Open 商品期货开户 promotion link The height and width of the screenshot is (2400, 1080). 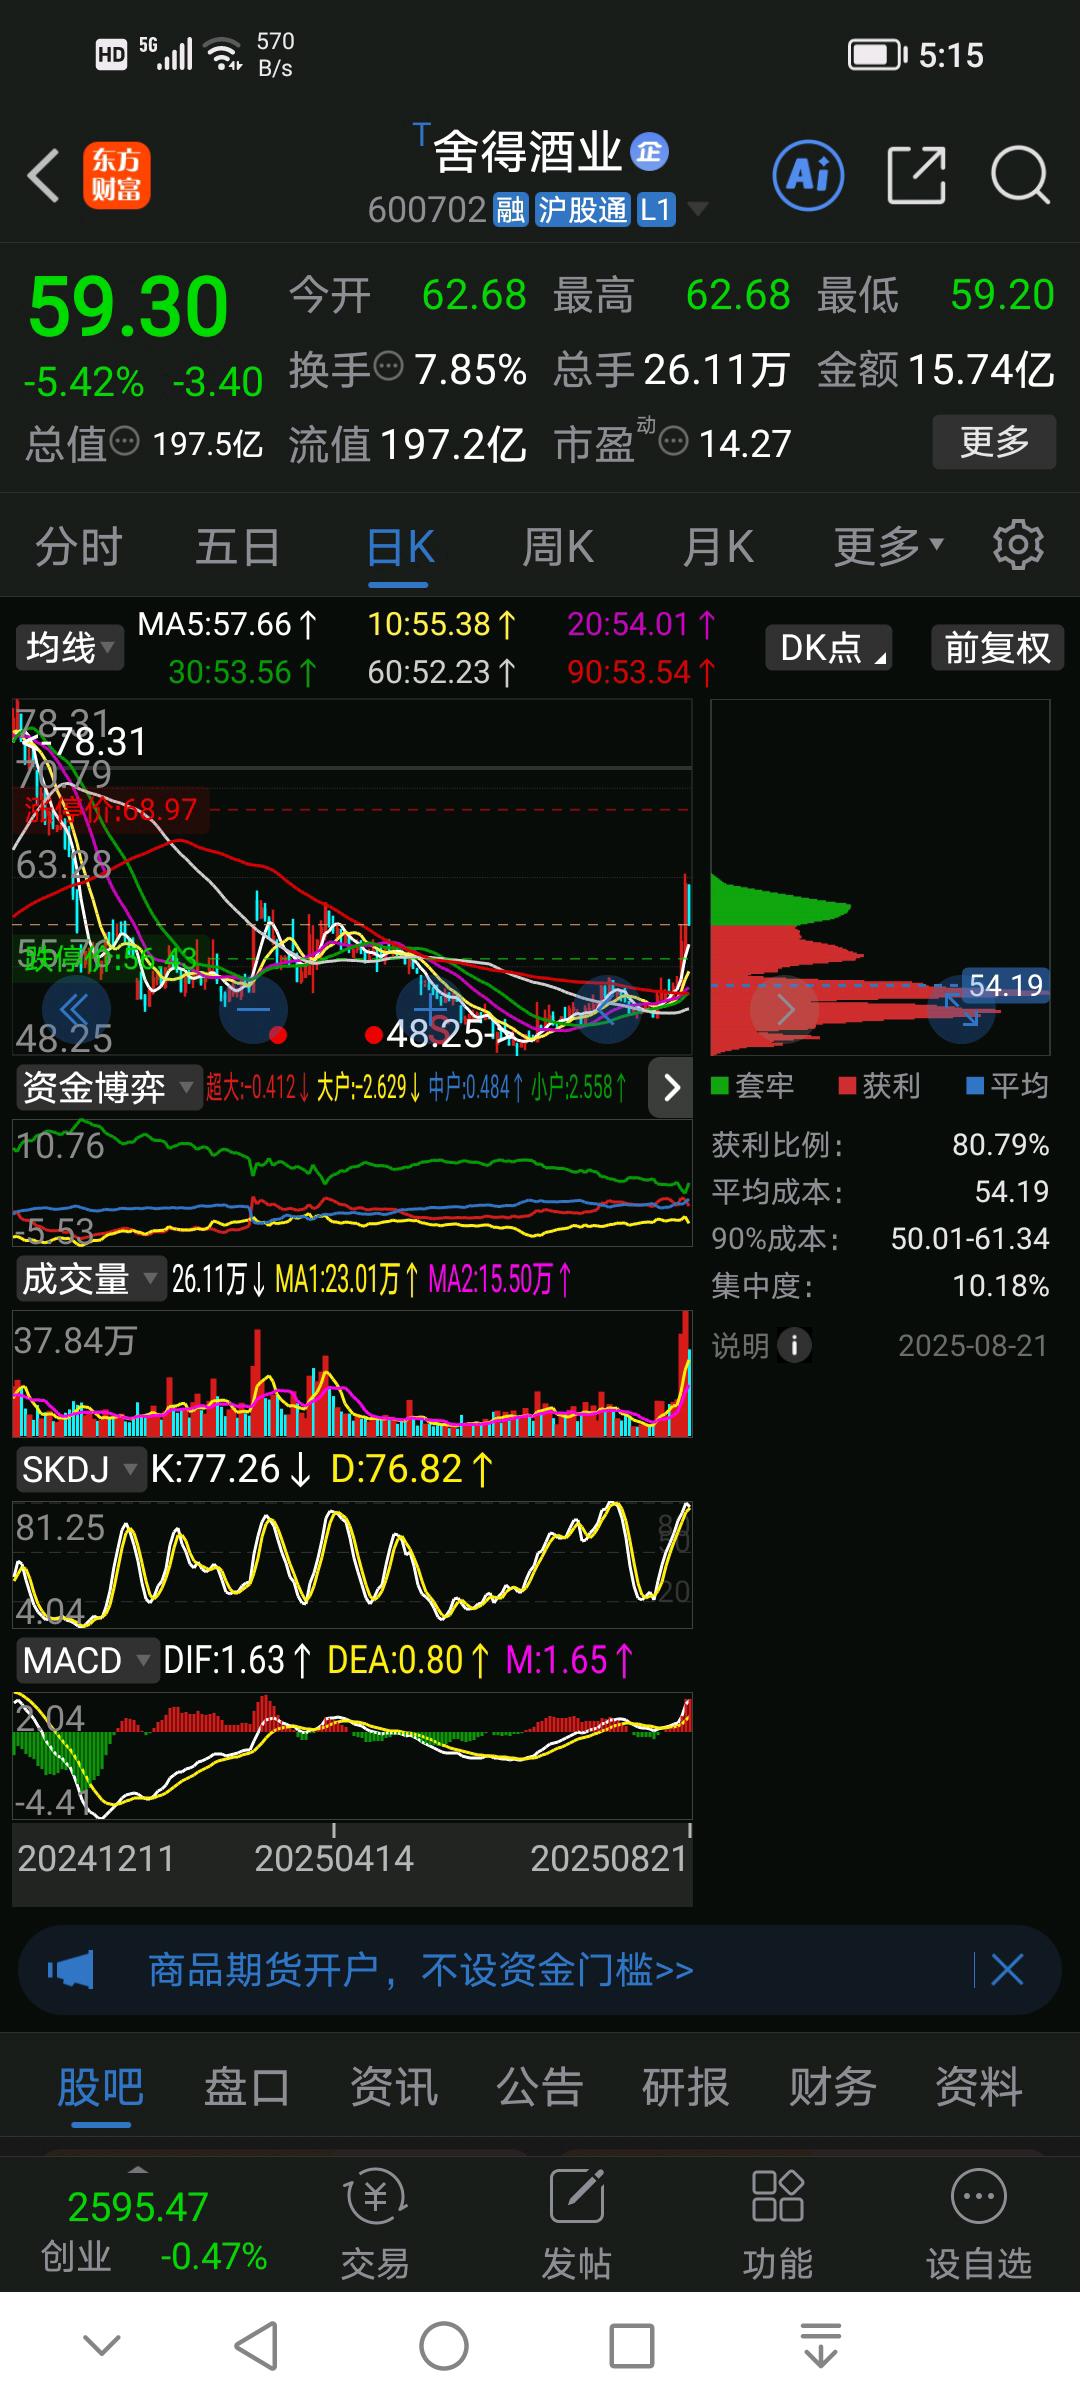pos(421,1970)
